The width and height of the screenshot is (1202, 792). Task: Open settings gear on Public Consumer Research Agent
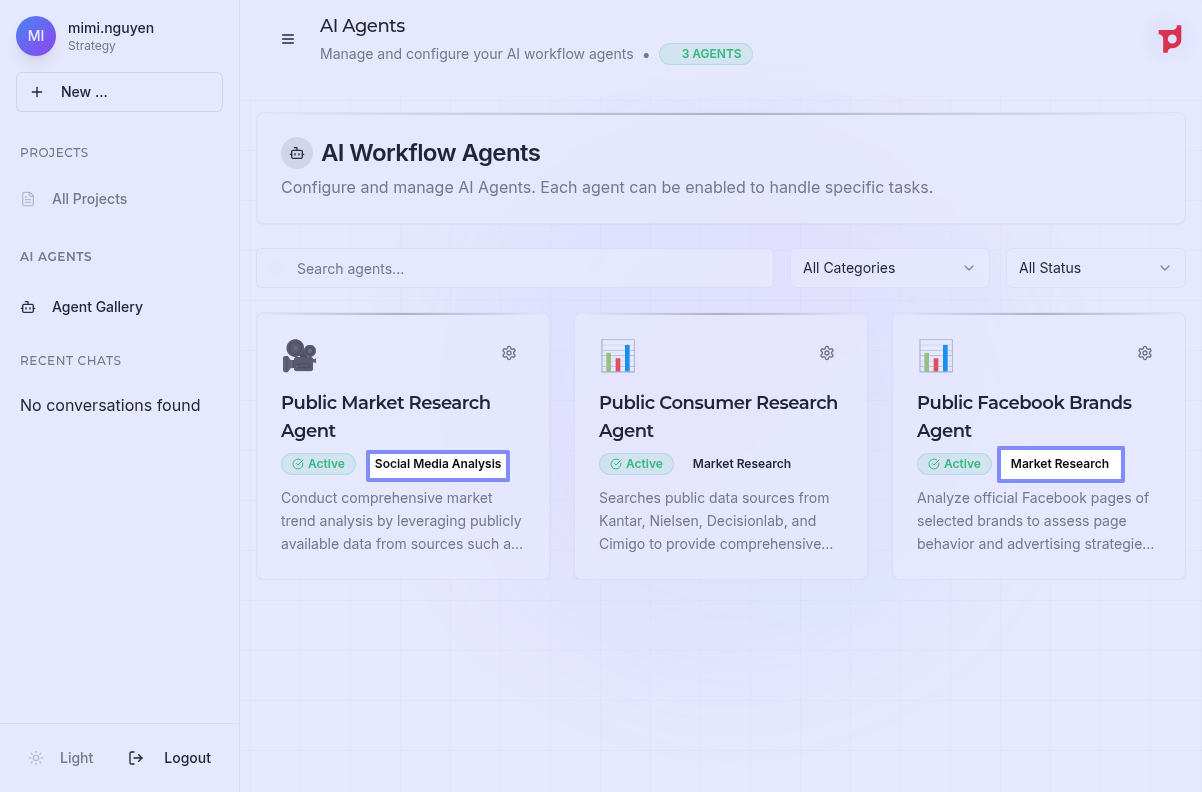(827, 353)
